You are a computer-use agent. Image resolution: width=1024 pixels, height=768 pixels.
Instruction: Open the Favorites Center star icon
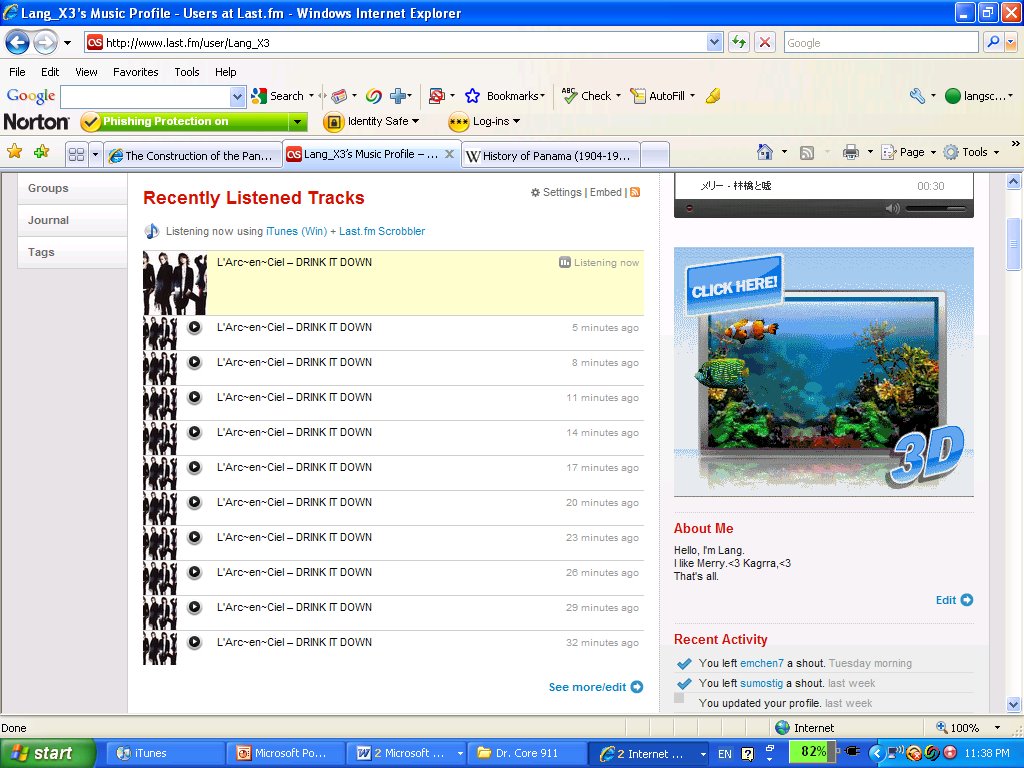(x=14, y=152)
